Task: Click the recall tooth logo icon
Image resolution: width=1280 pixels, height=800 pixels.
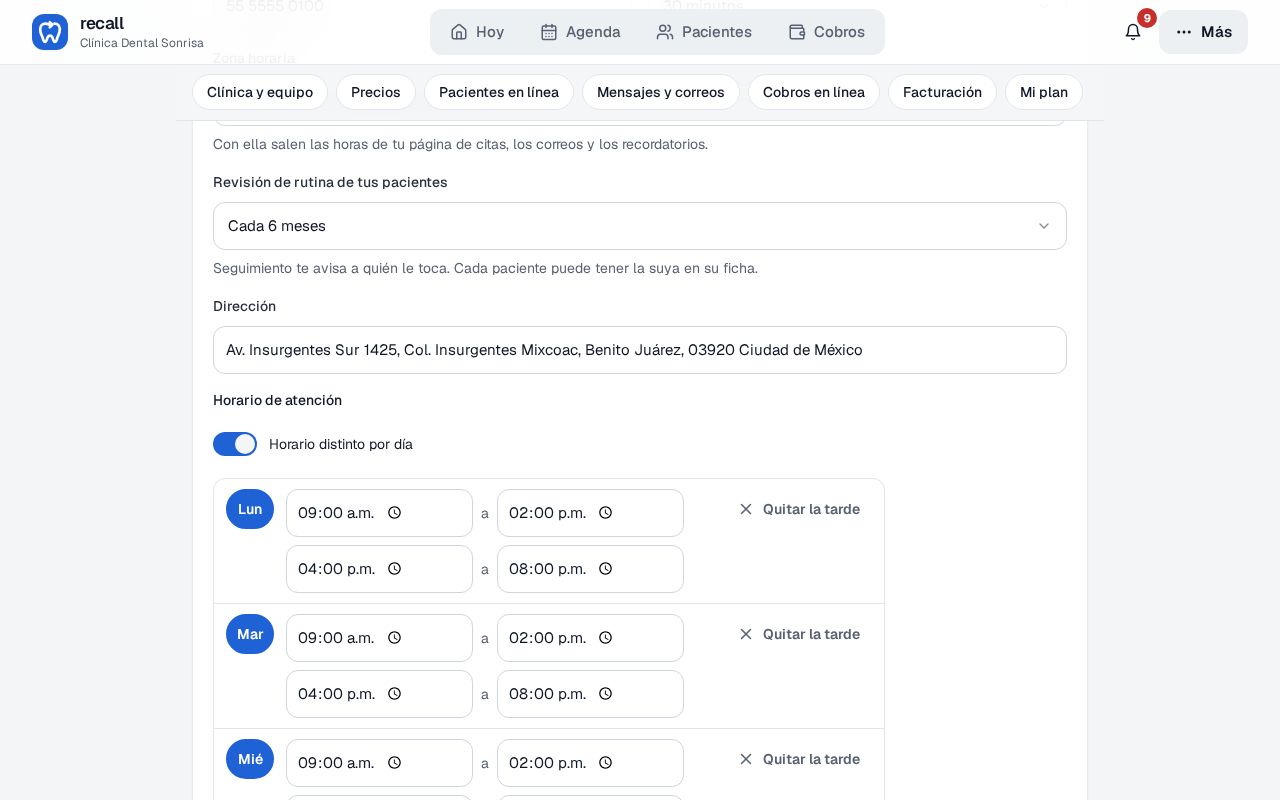Action: pos(50,32)
